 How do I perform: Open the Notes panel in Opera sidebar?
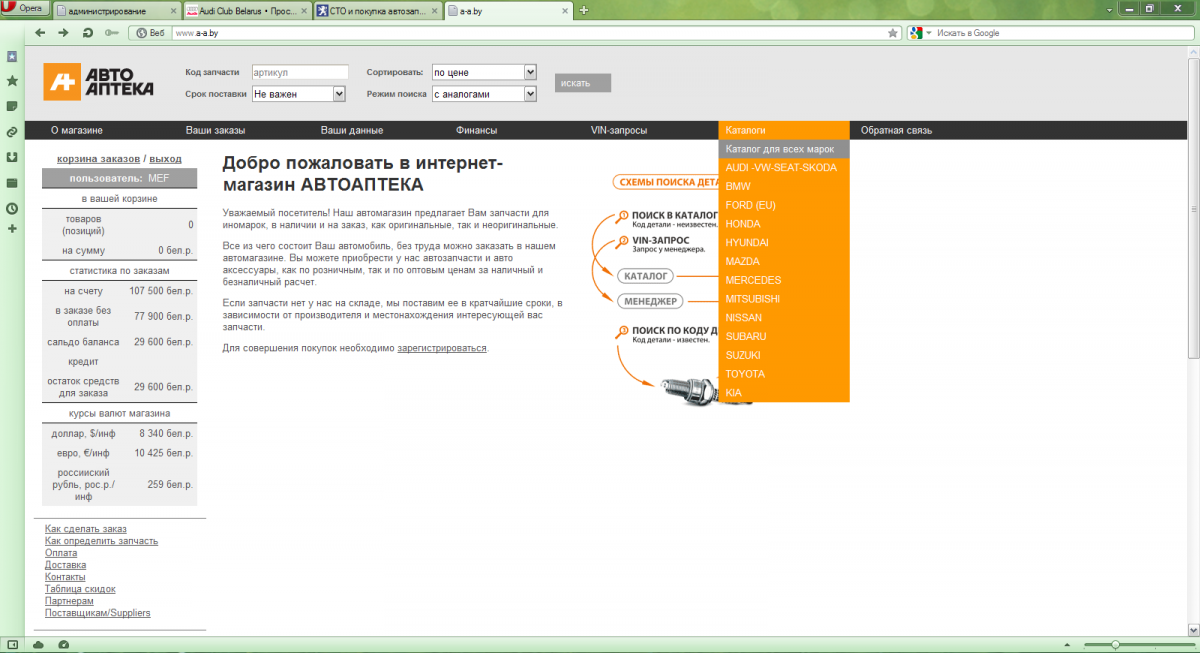click(x=12, y=106)
